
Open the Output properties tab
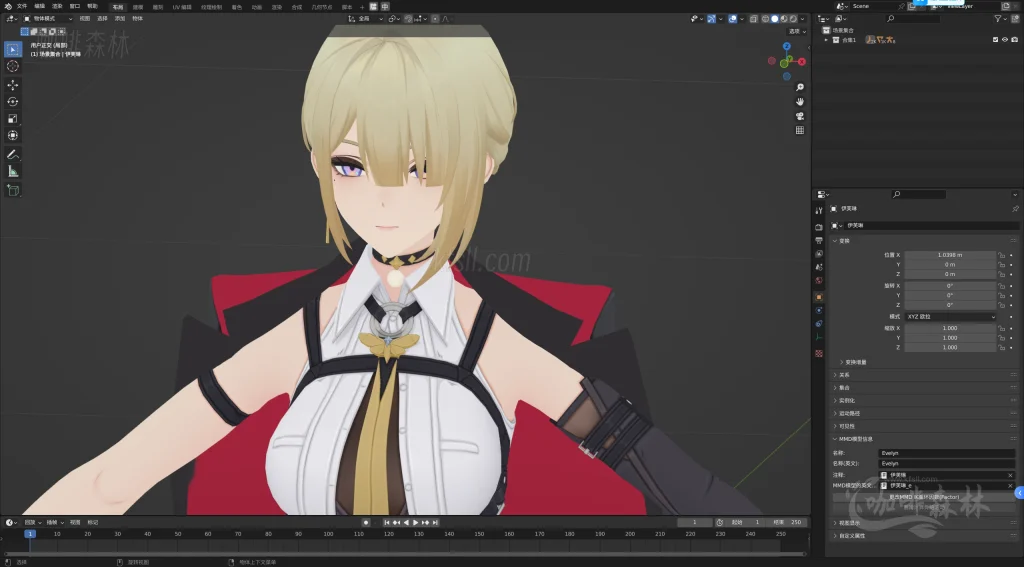(x=819, y=240)
